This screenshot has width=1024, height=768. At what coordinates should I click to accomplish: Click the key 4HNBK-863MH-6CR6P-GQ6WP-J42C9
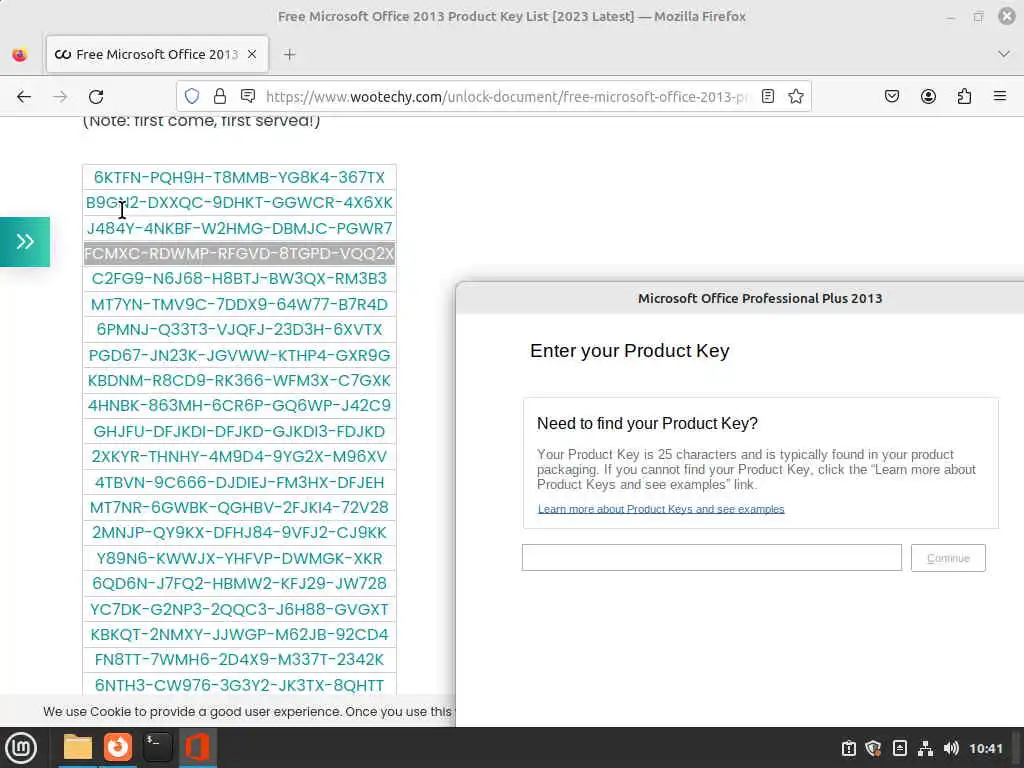(239, 406)
